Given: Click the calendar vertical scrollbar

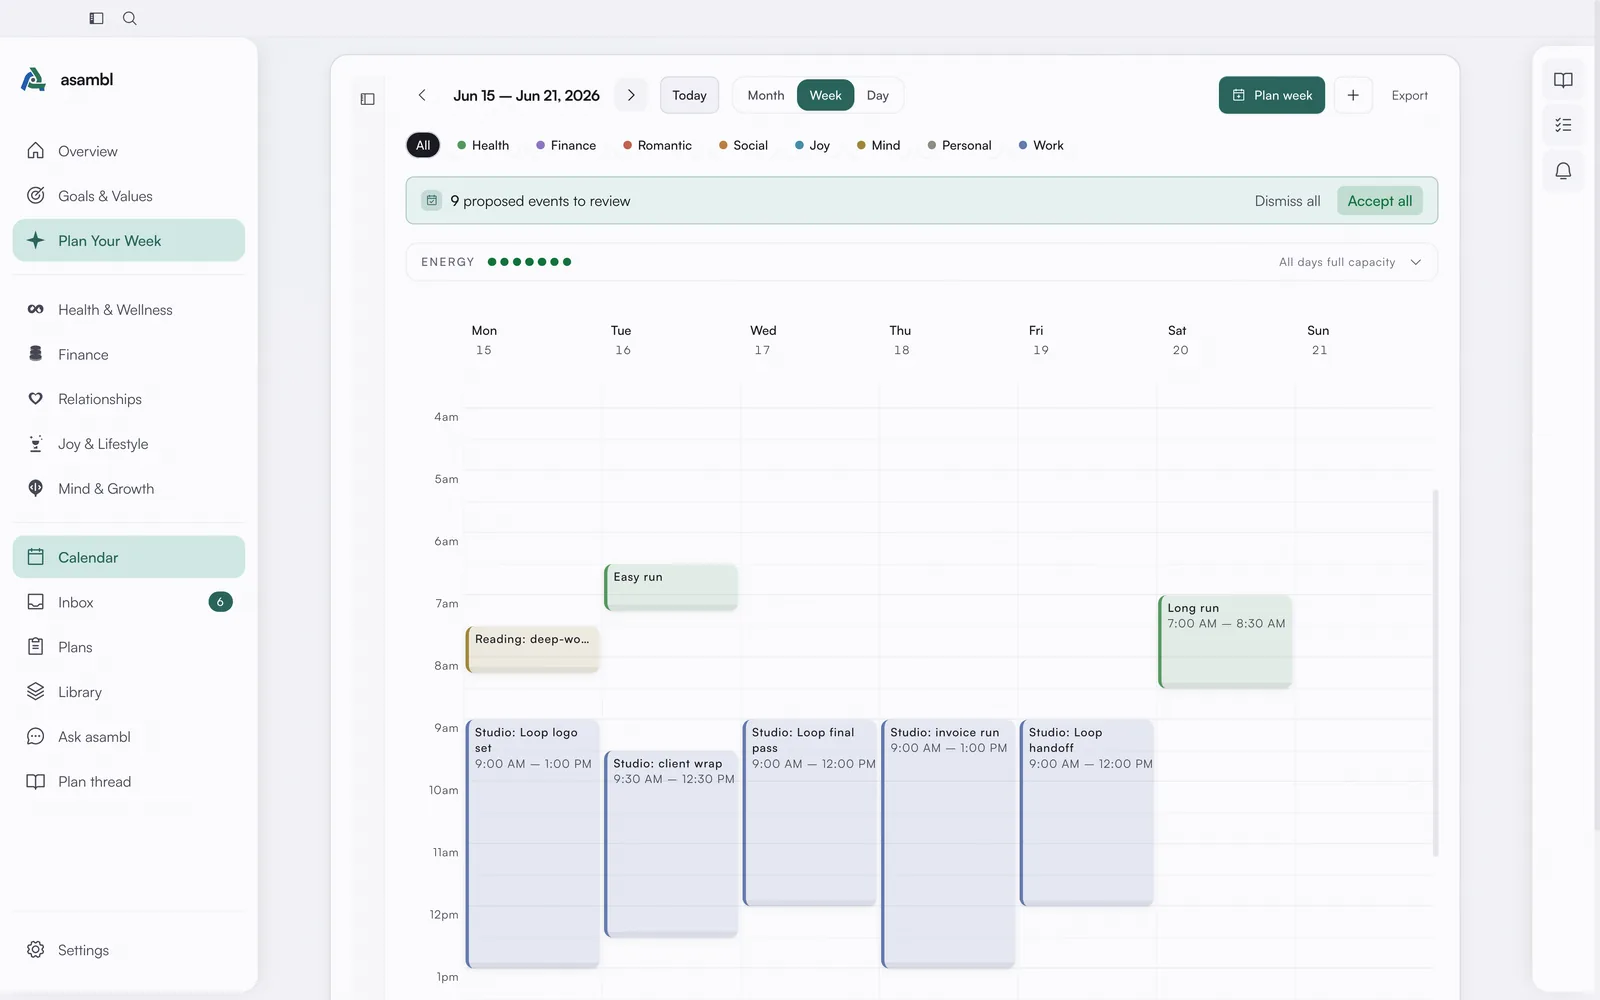Looking at the screenshot, I should tap(1436, 672).
